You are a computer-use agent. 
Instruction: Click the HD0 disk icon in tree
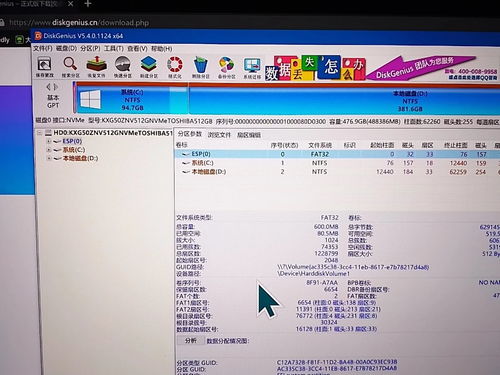48,133
